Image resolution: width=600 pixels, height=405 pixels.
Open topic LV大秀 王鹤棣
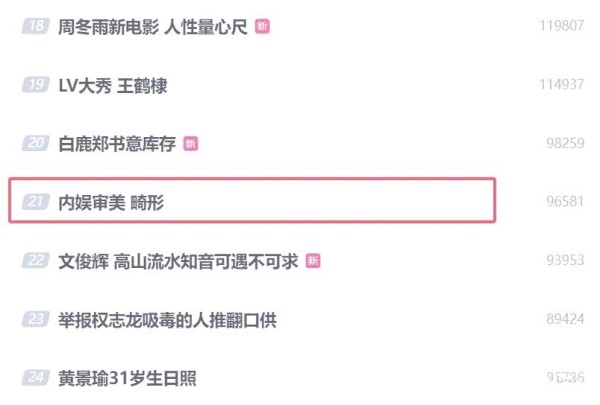click(113, 85)
